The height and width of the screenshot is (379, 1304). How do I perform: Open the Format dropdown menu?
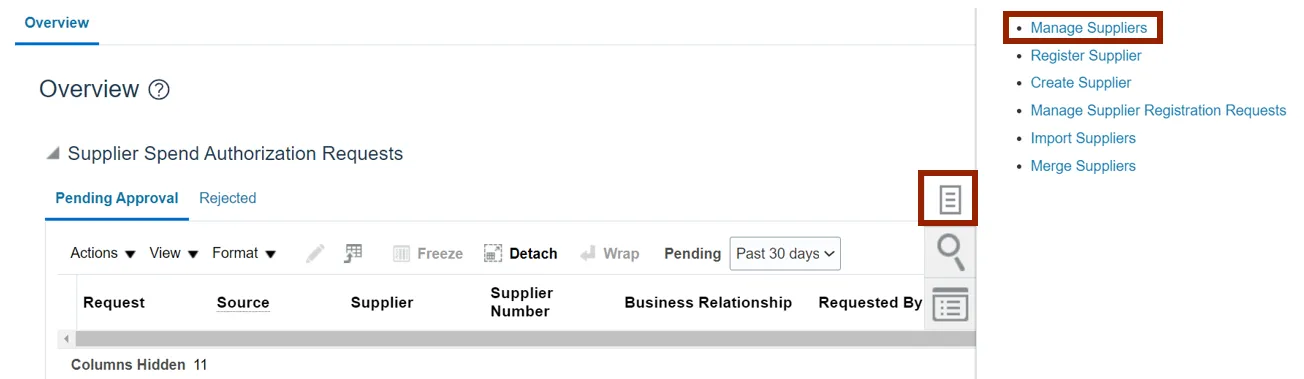coord(244,254)
